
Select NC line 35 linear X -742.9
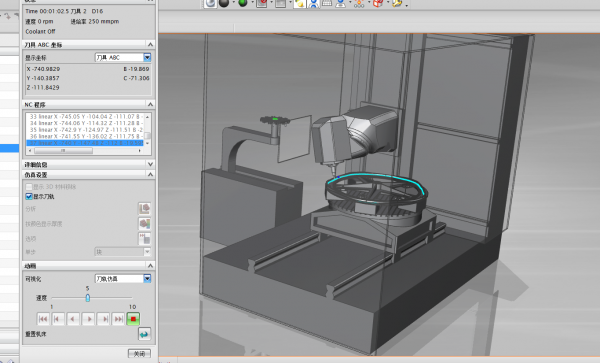pyautogui.click(x=85, y=129)
